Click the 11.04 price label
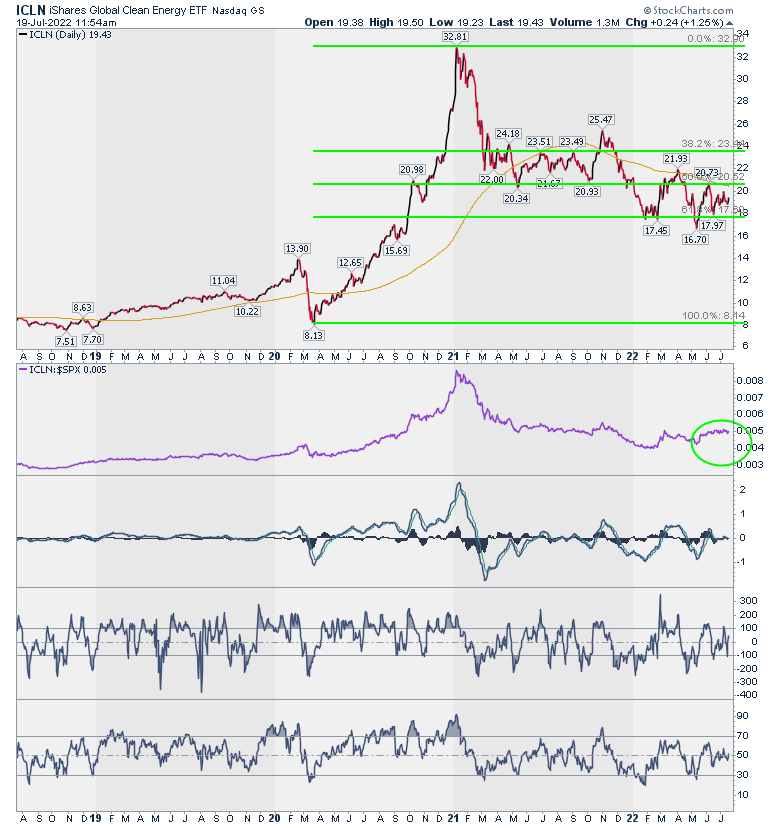This screenshot has height=828, width=780. 223,280
